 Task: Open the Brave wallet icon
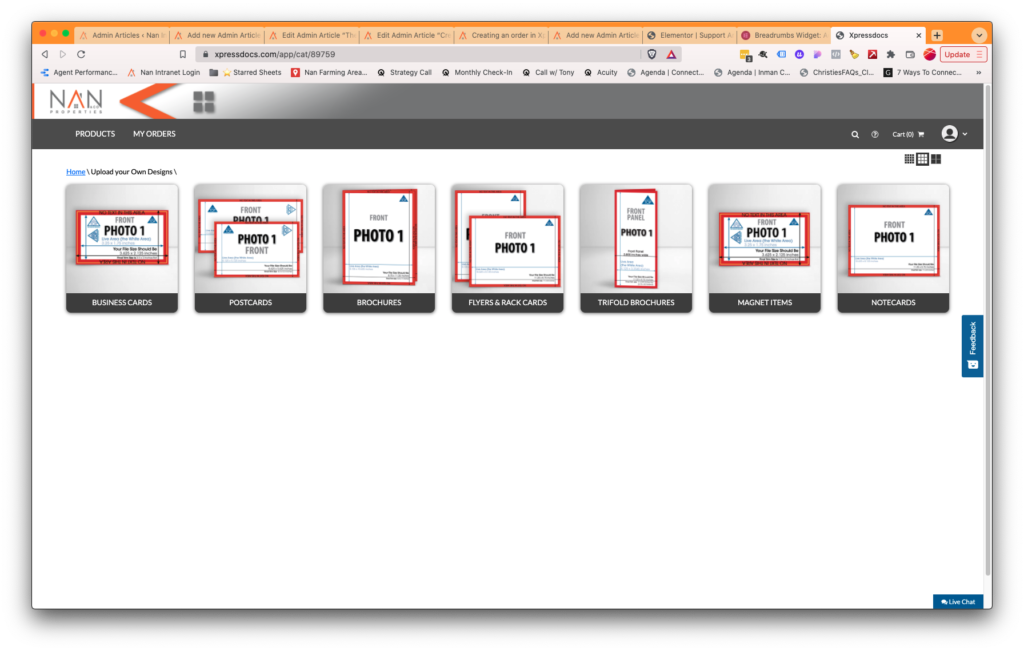[x=910, y=54]
